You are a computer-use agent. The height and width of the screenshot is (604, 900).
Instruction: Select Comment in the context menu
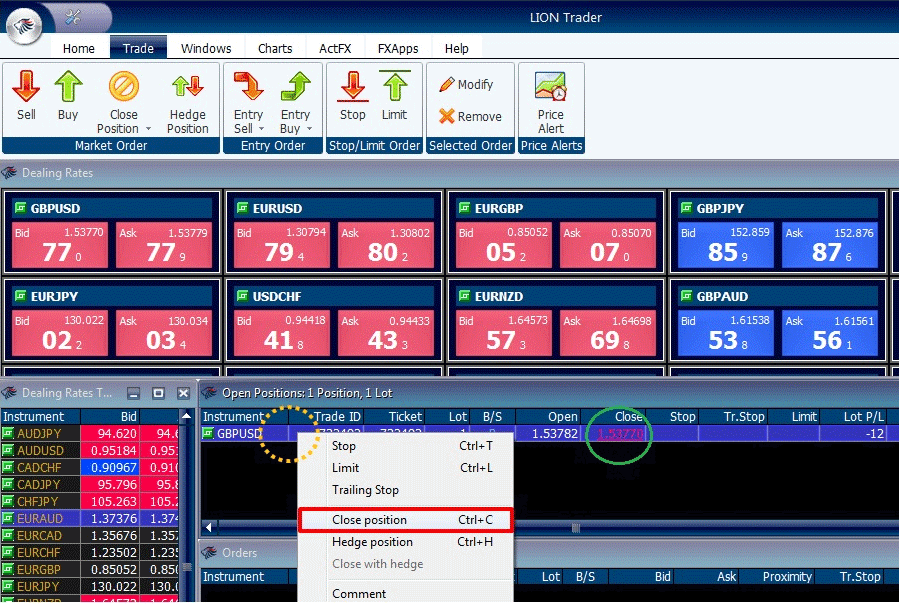coord(405,593)
